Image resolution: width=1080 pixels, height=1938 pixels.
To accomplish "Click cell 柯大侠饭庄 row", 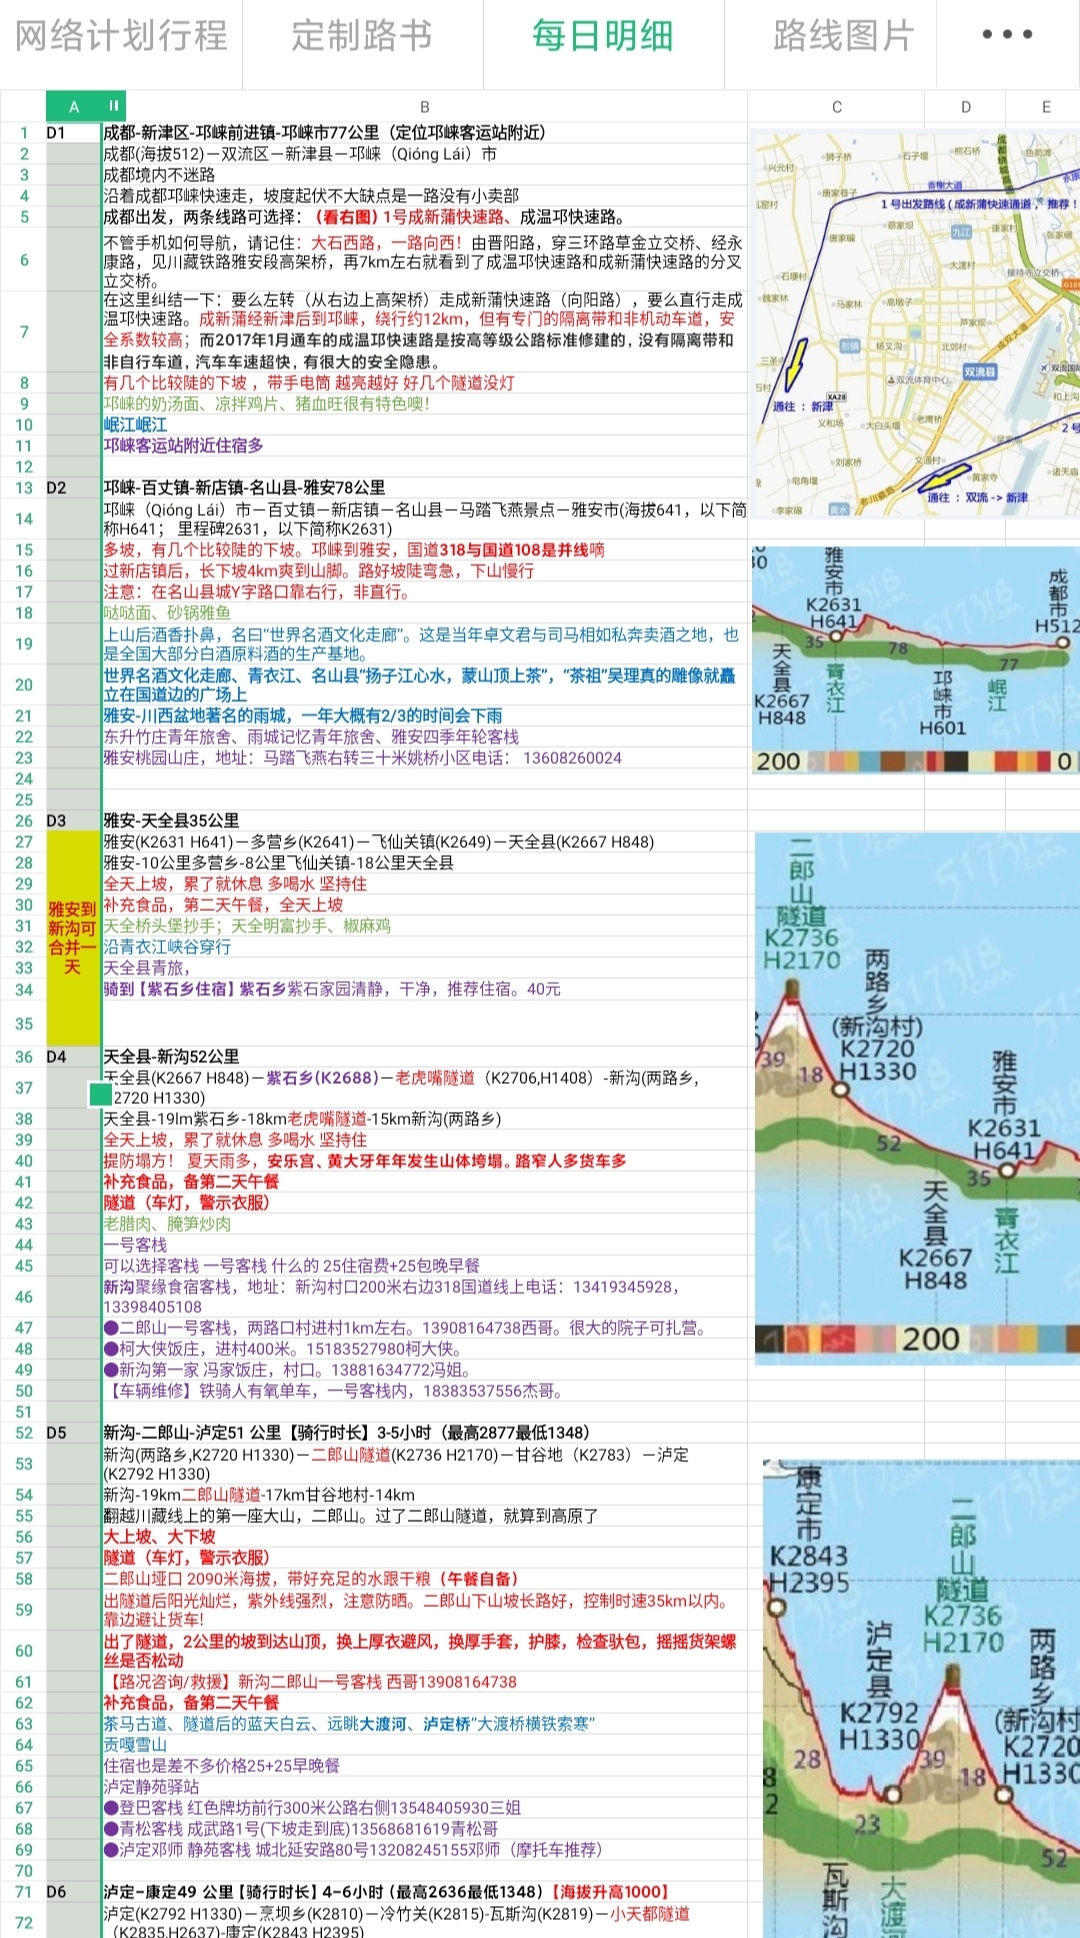I will pos(424,1349).
